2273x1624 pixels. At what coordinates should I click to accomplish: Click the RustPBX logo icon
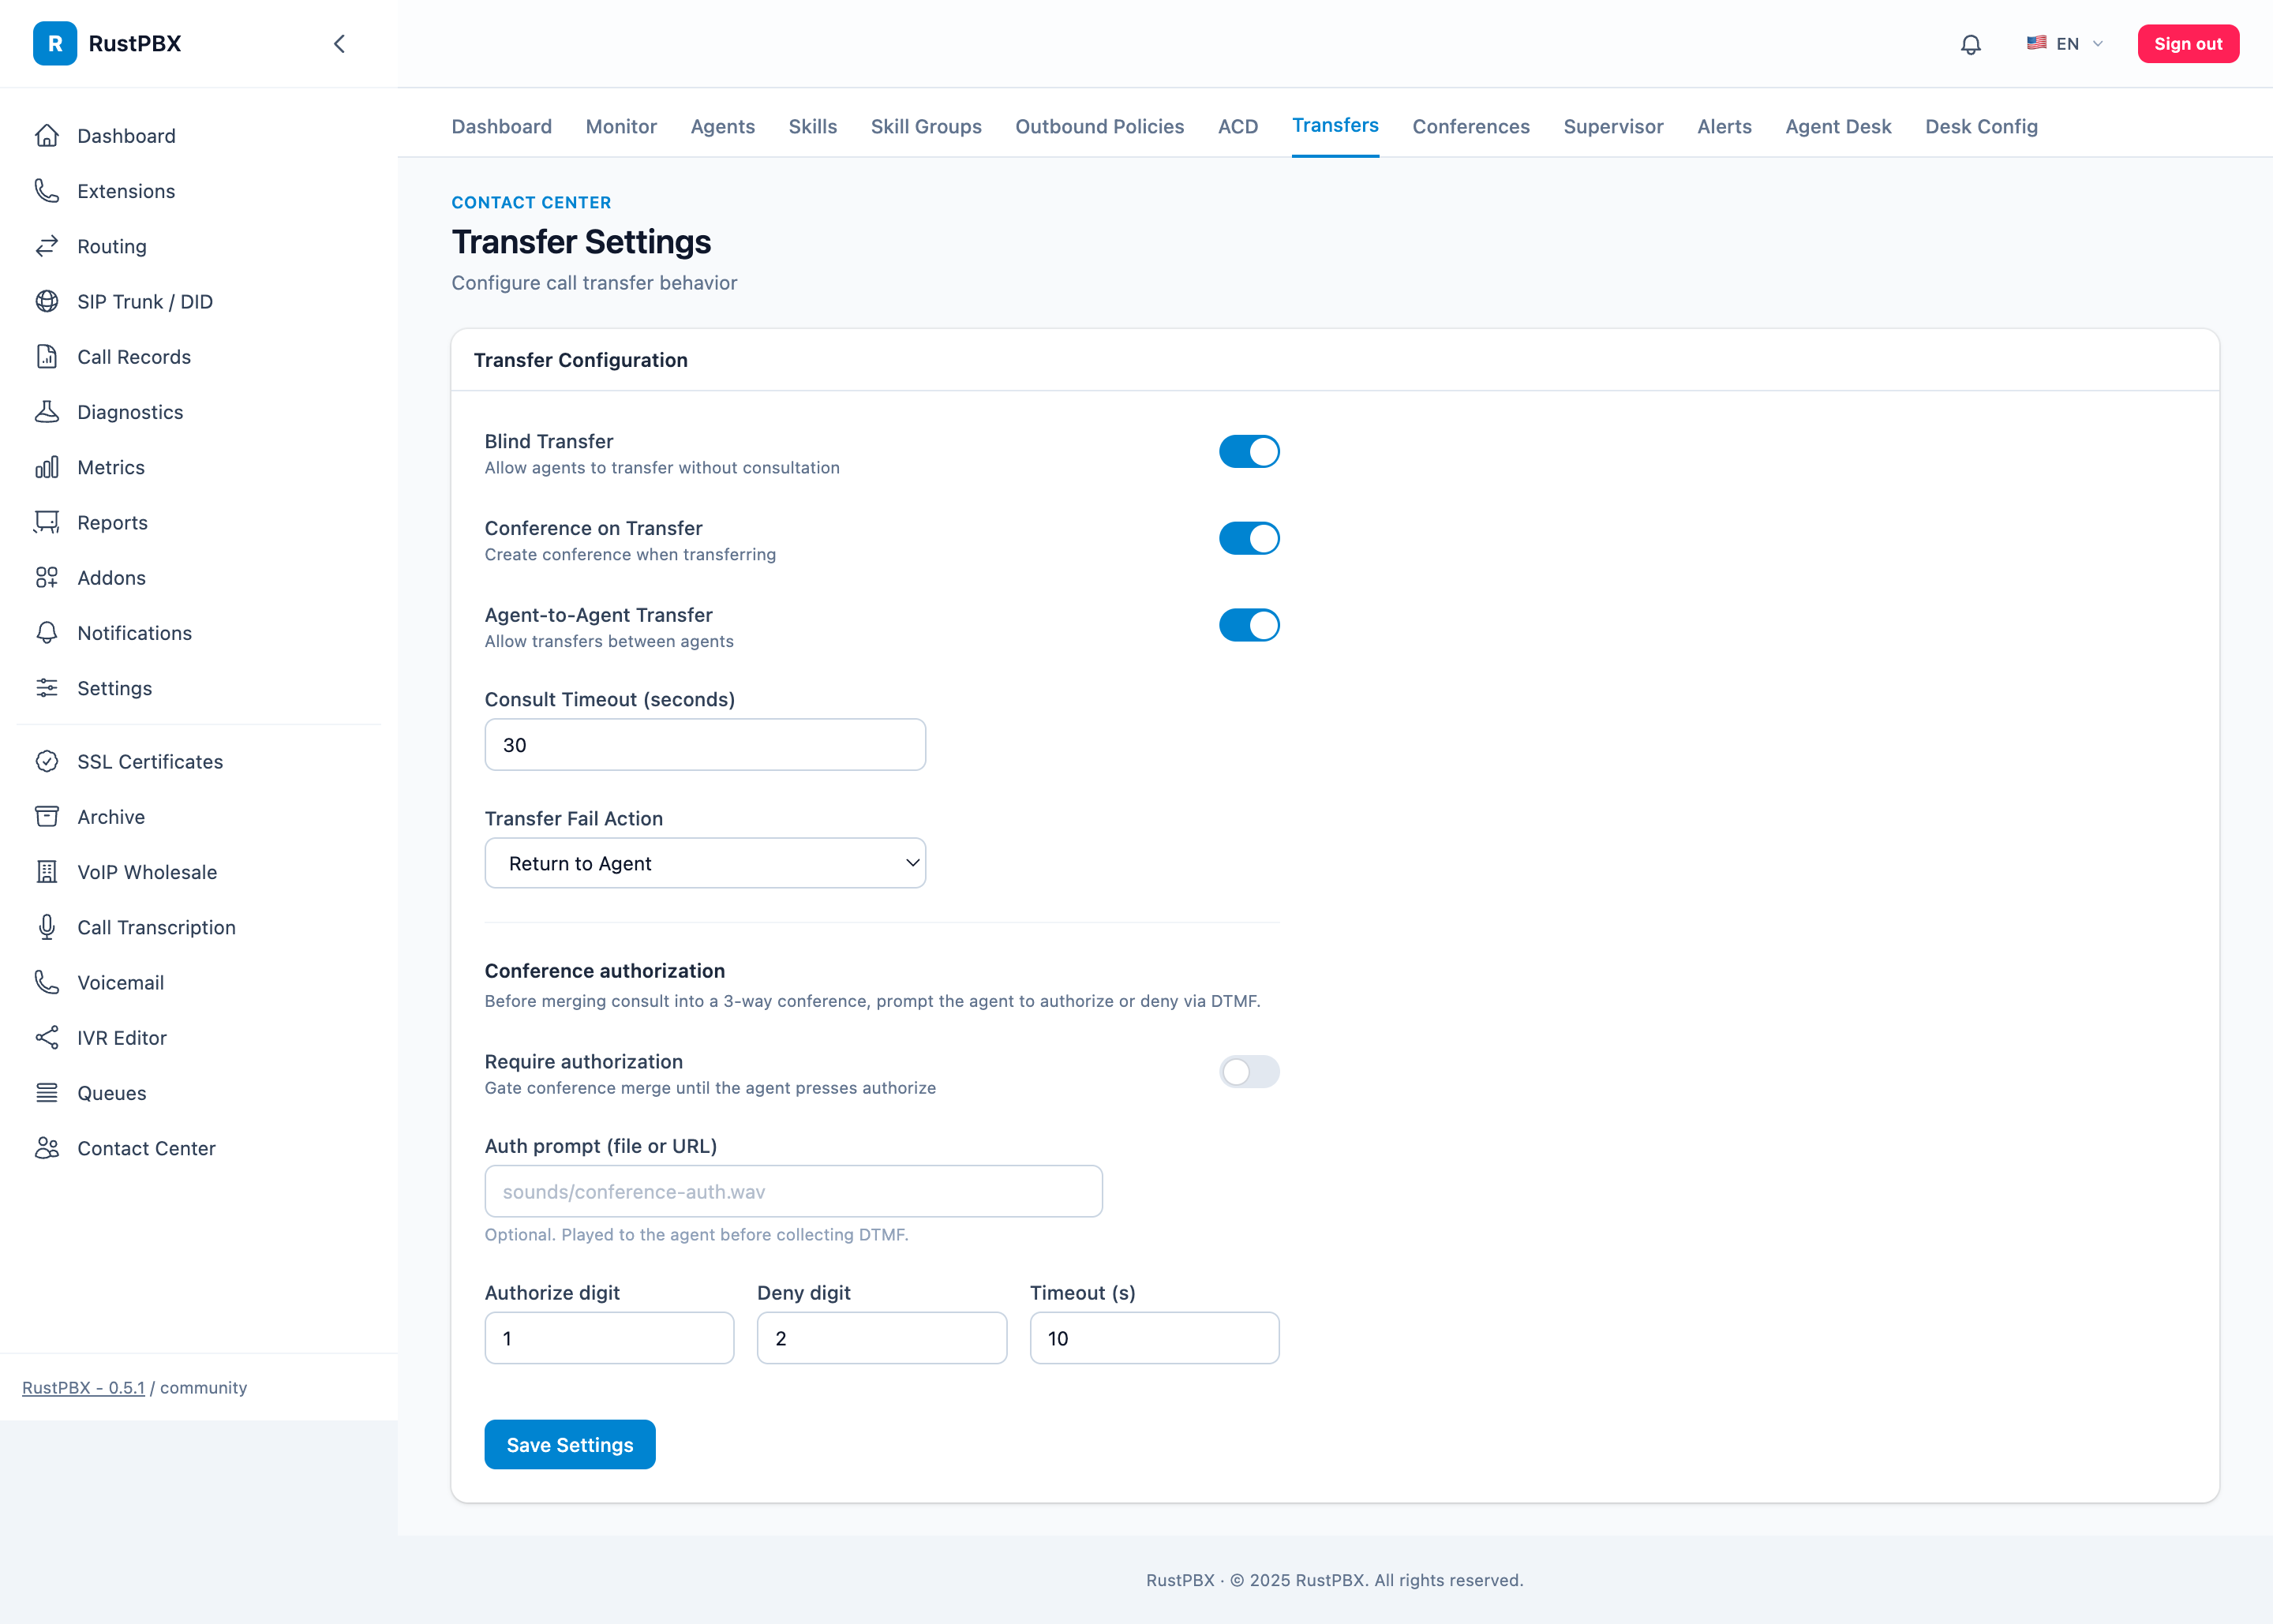point(55,43)
